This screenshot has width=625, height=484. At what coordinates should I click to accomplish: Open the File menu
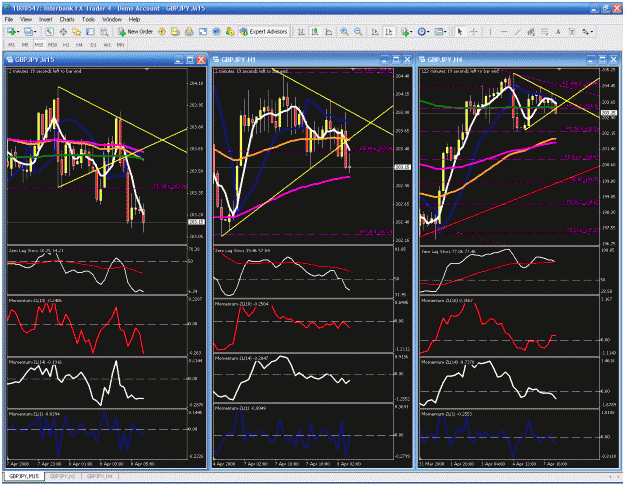click(9, 19)
